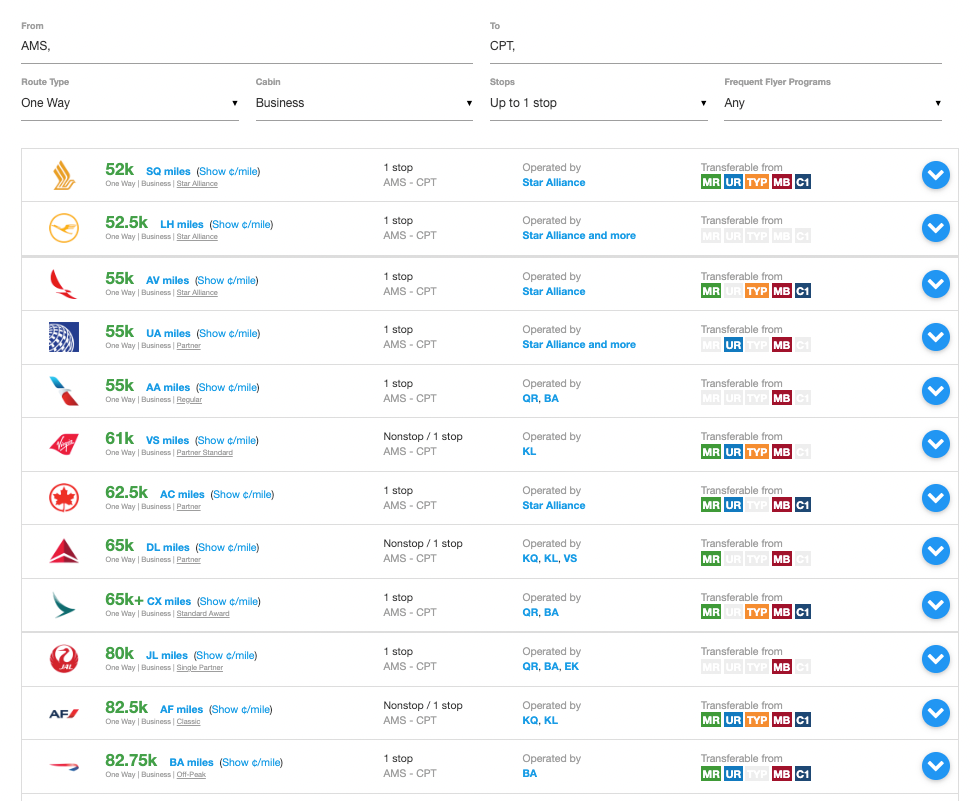Click the TYP badge in VS miles row
This screenshot has height=801, width=970.
757,452
